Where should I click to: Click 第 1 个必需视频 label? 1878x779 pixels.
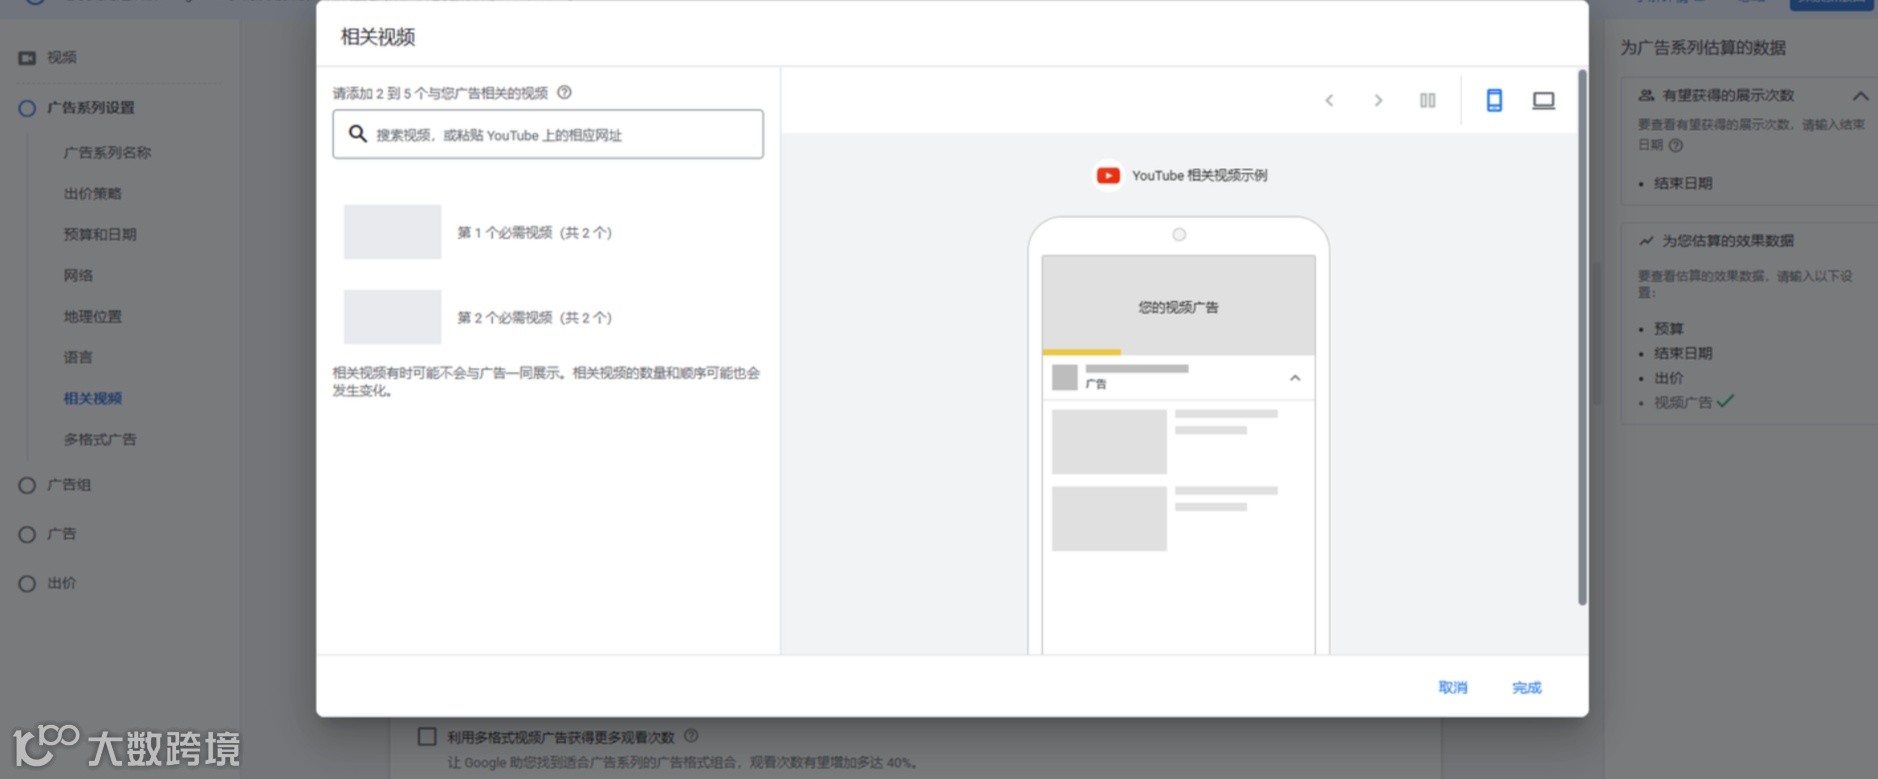(x=534, y=233)
